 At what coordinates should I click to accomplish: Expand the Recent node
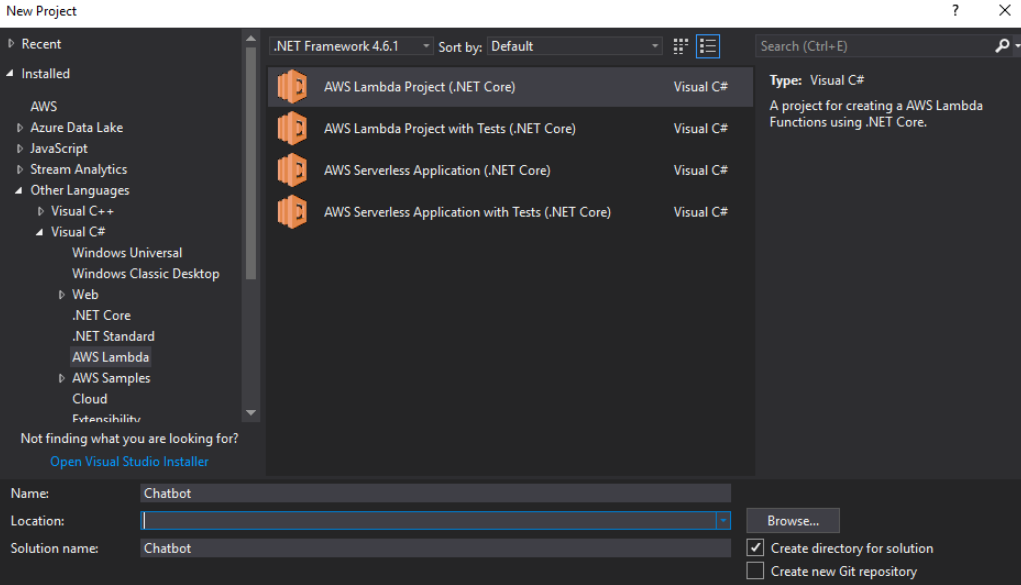tap(11, 44)
